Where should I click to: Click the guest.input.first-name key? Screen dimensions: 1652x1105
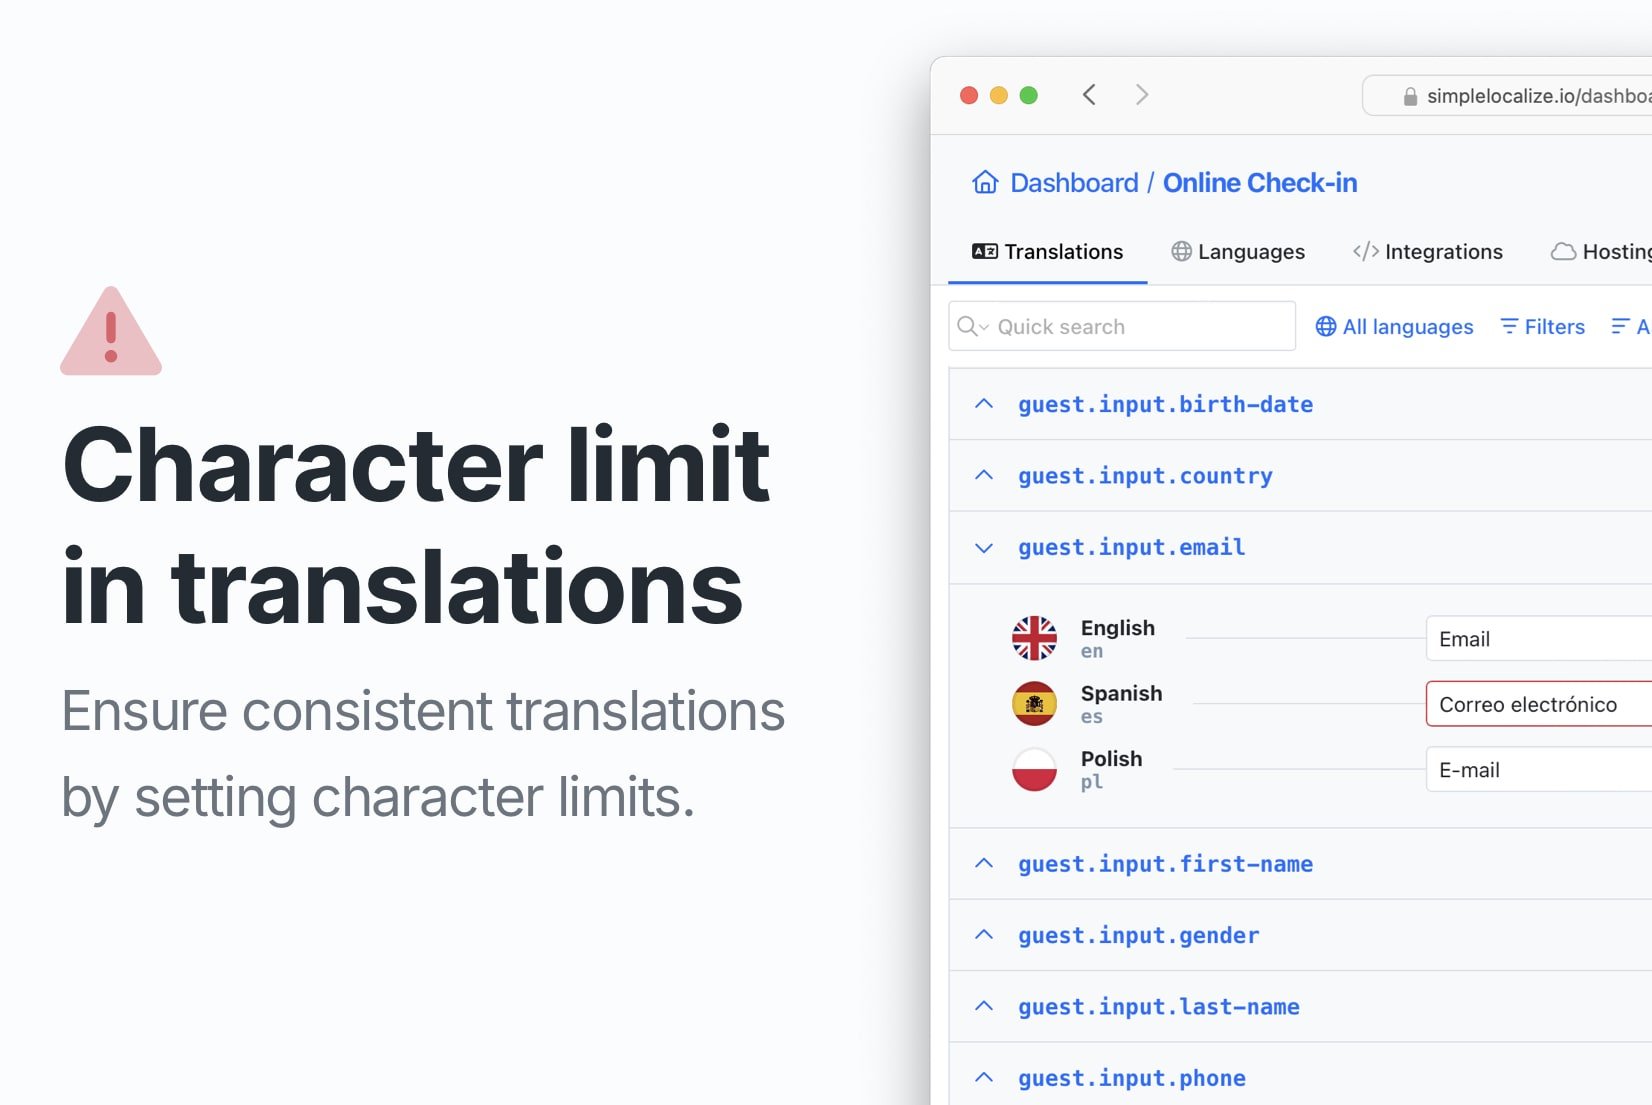click(x=1166, y=864)
